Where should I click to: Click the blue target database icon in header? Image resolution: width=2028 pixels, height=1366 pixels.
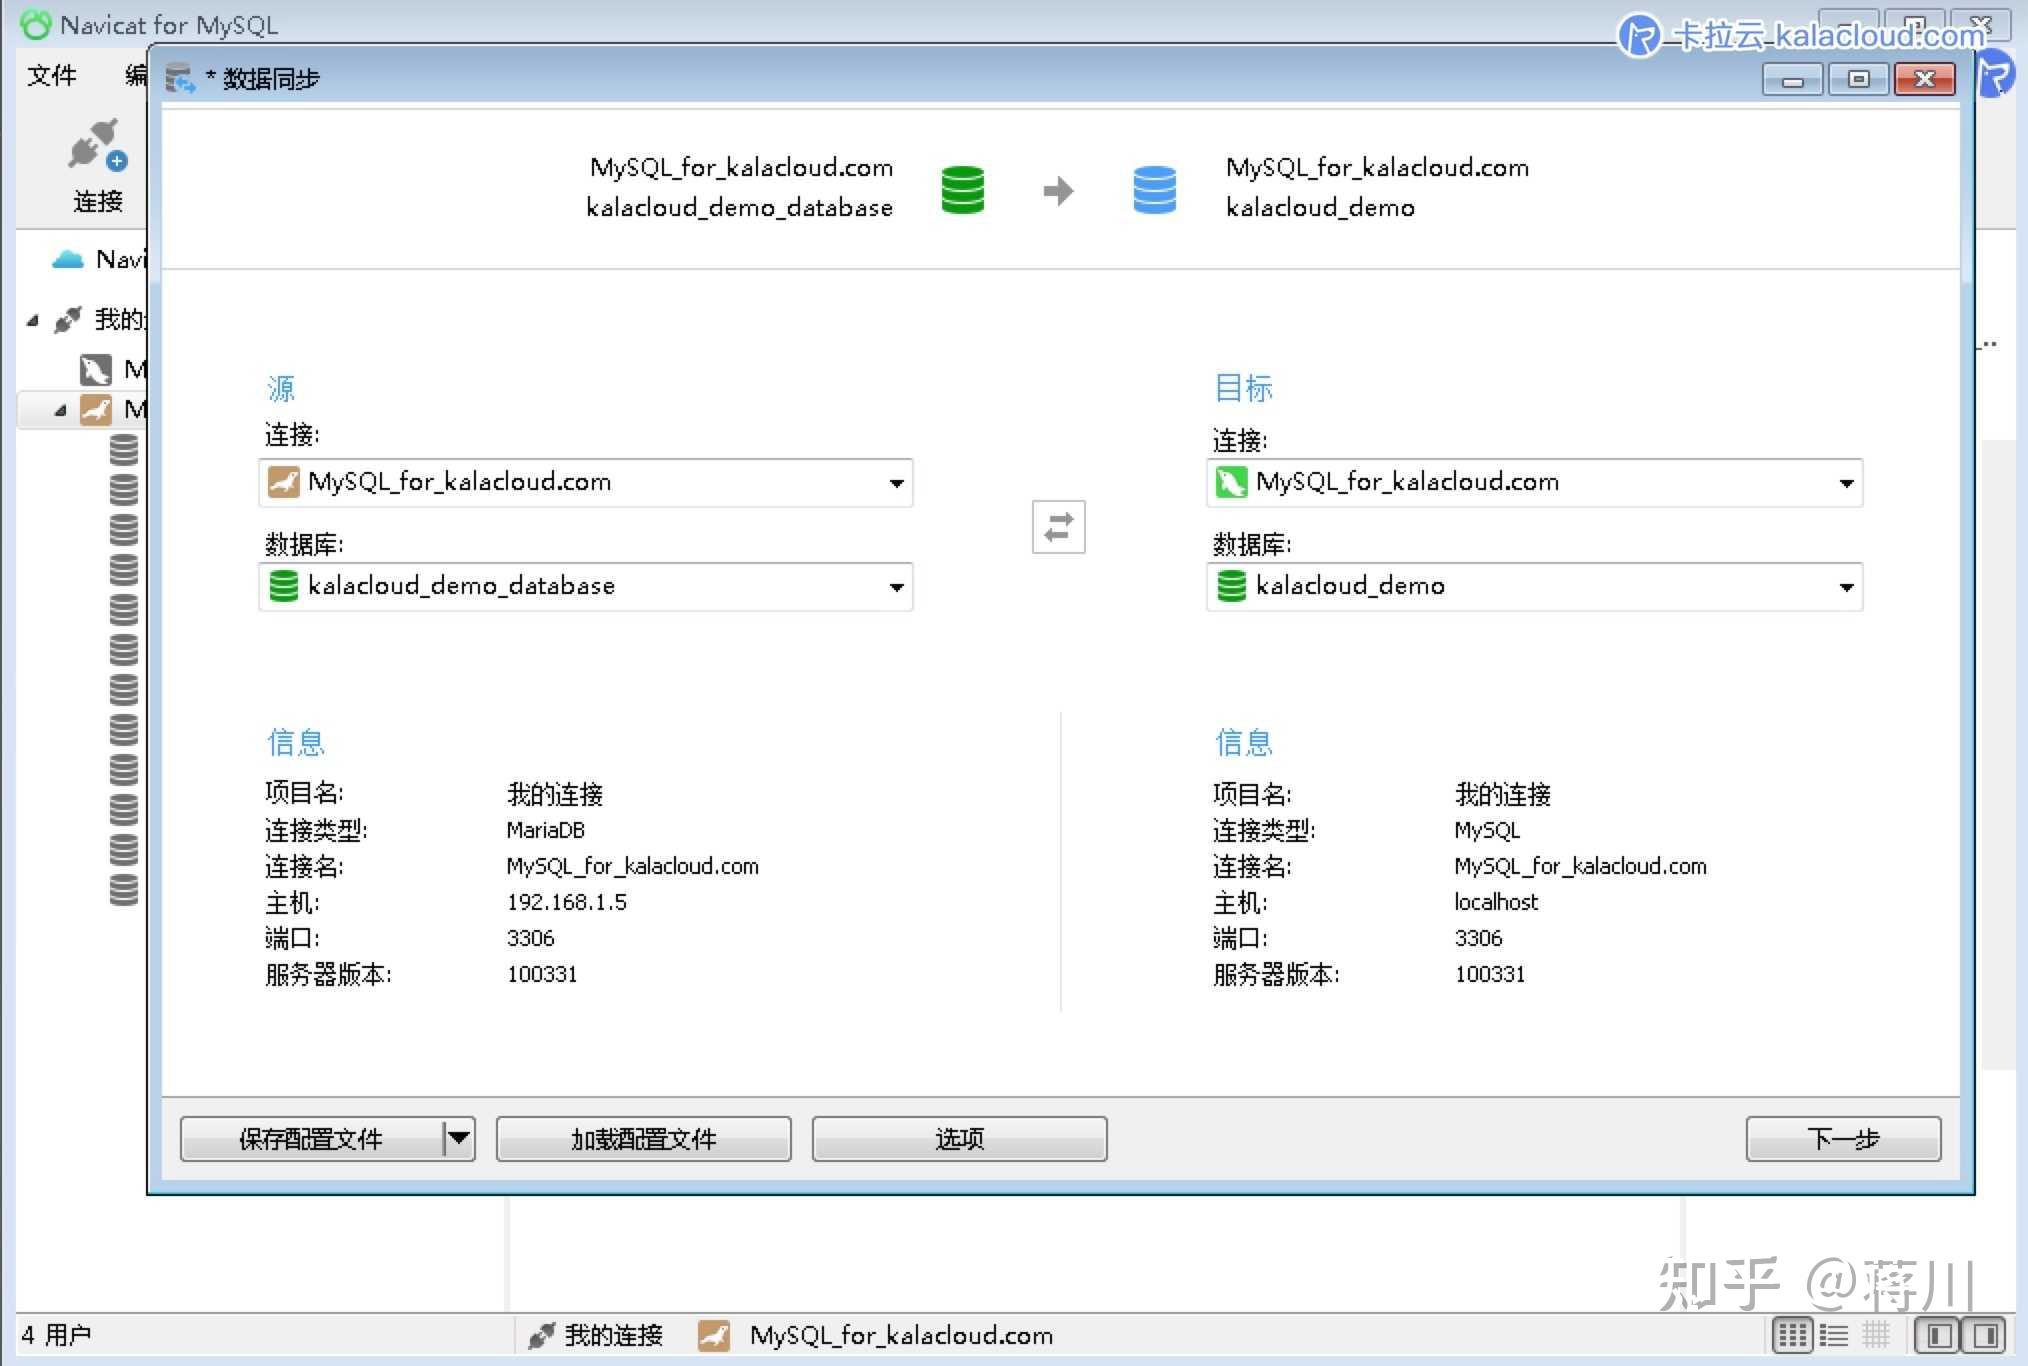pos(1154,189)
